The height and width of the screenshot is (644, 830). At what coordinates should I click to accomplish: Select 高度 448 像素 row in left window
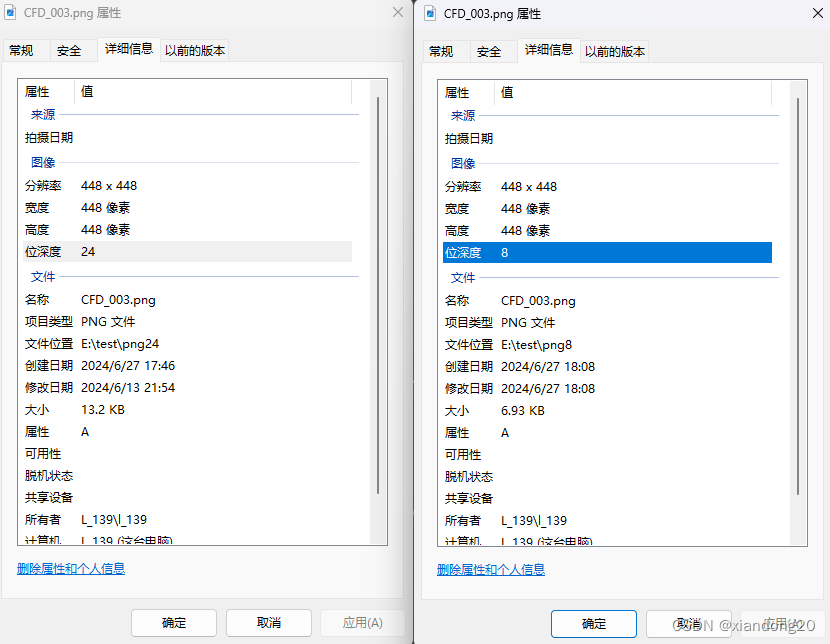click(x=187, y=230)
